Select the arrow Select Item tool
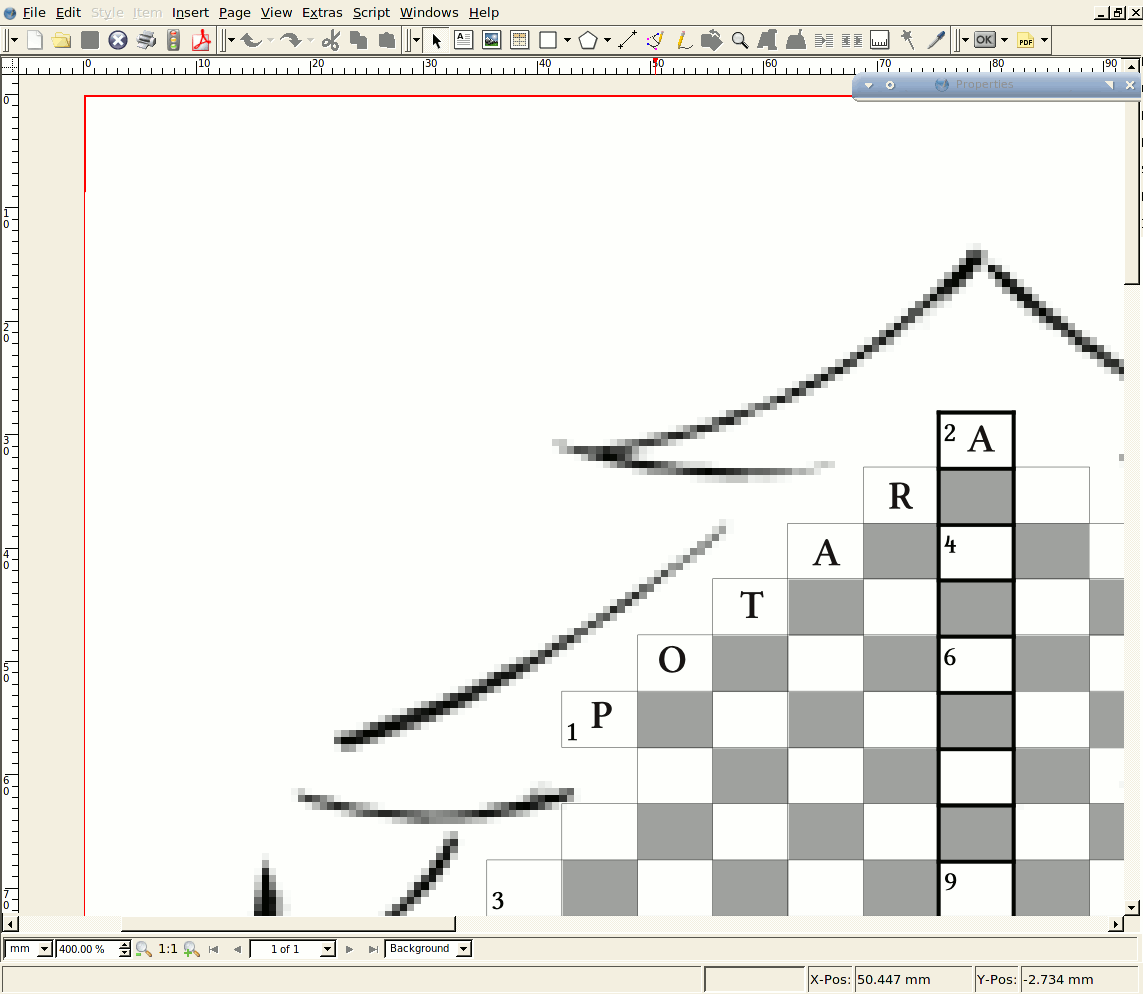Viewport: 1143px width, 994px height. (436, 40)
